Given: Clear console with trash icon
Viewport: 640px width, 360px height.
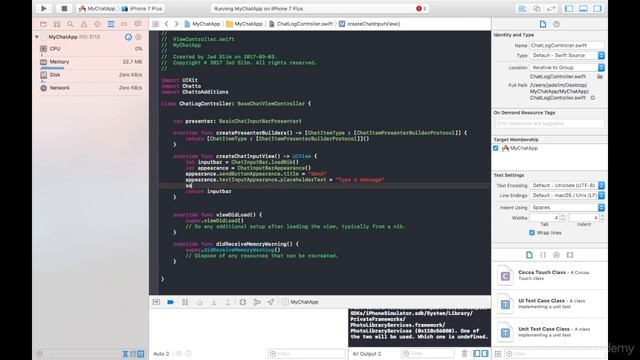Looking at the screenshot, I should click(x=464, y=354).
